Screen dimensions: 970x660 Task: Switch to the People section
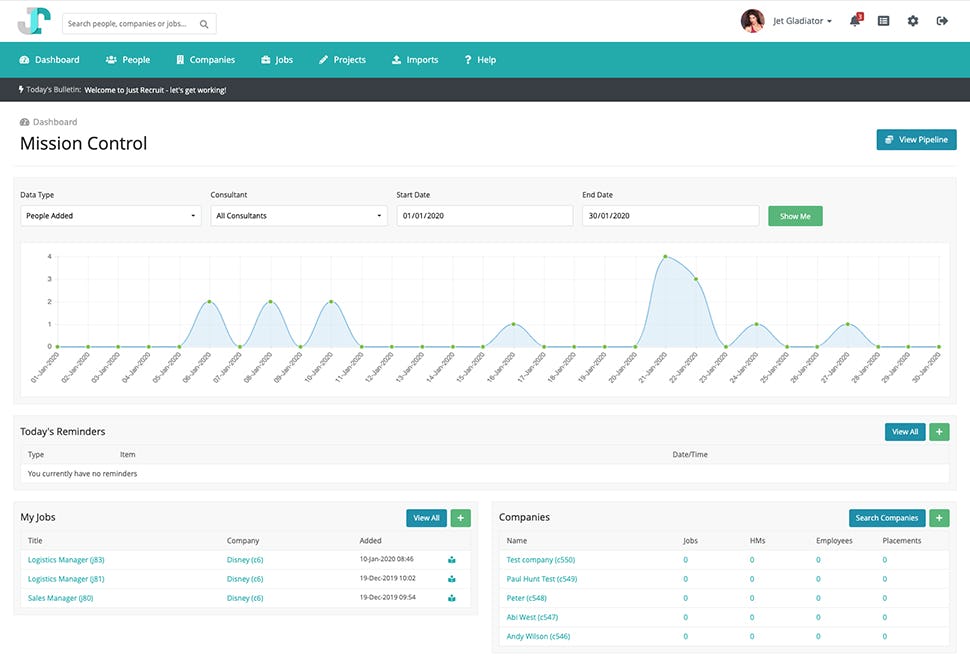tap(128, 59)
